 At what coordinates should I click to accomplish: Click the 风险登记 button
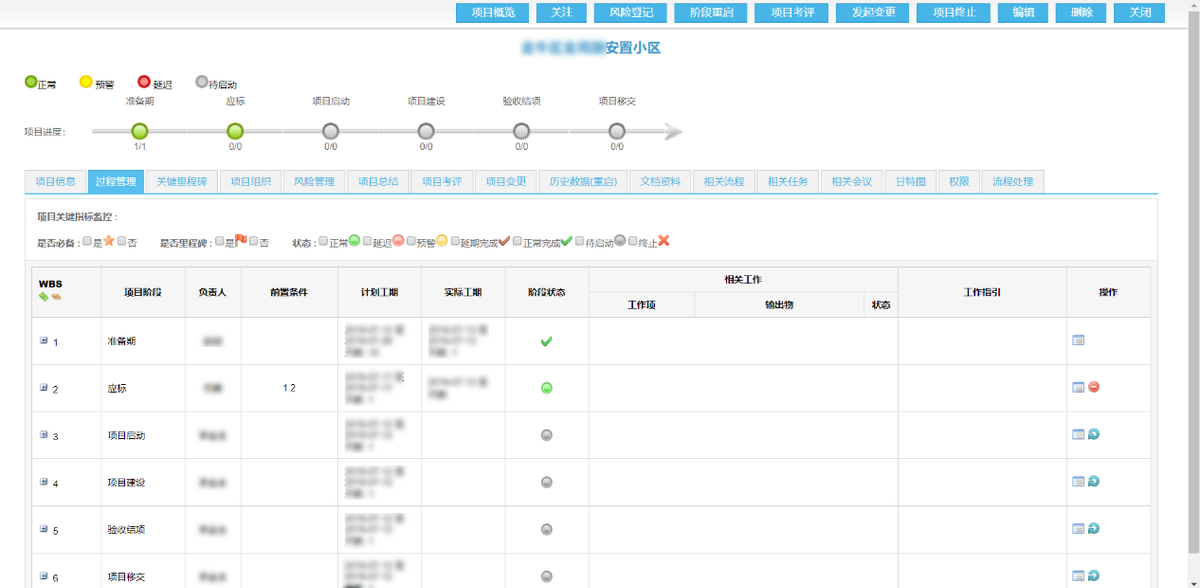[630, 13]
